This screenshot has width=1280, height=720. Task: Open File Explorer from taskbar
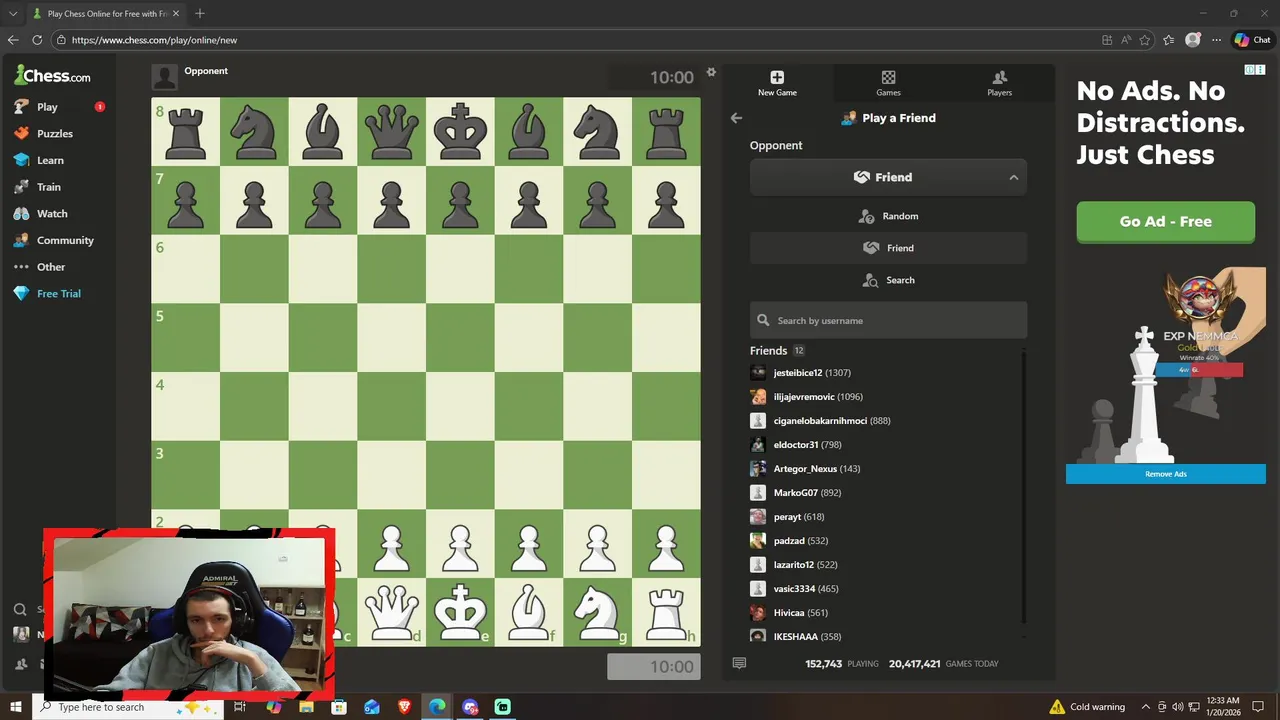[306, 707]
